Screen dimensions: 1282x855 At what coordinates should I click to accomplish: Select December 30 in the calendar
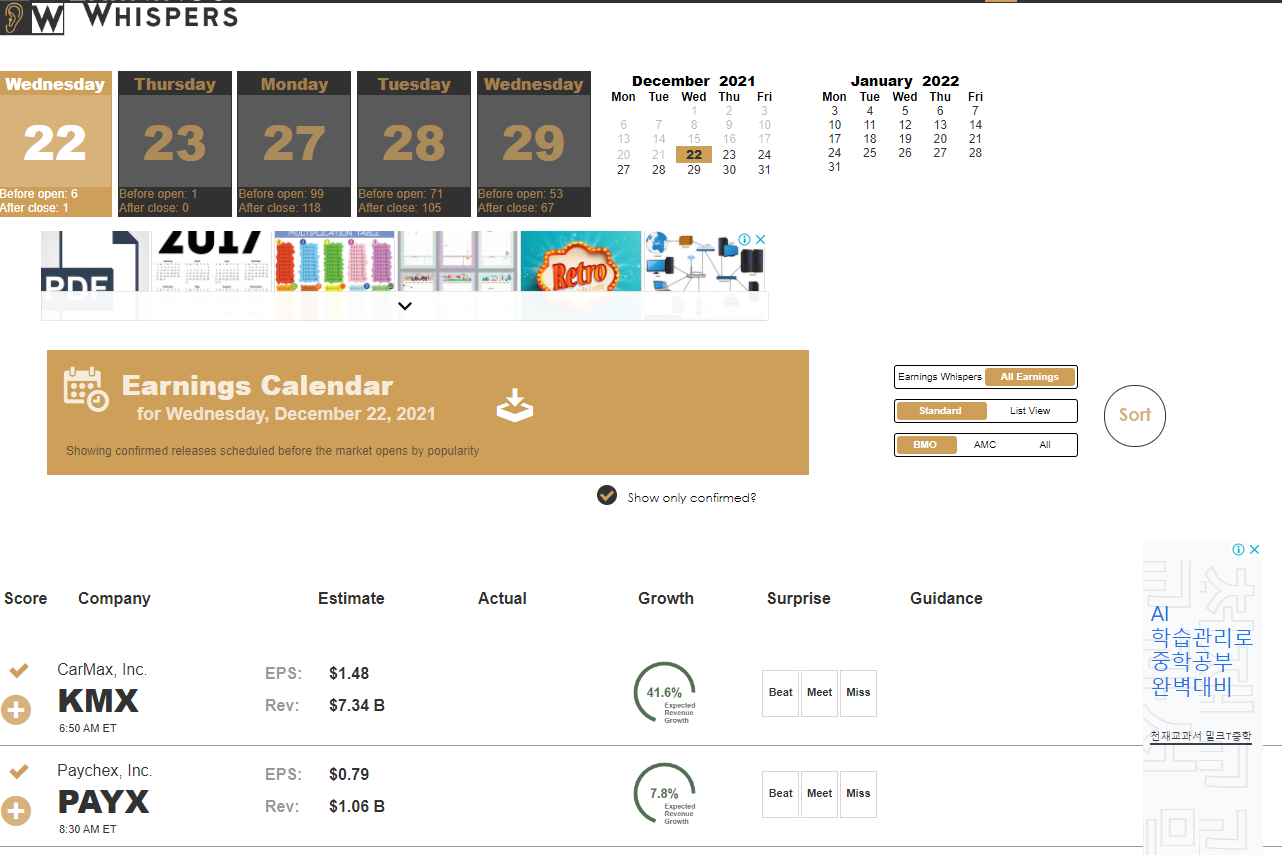click(x=729, y=170)
